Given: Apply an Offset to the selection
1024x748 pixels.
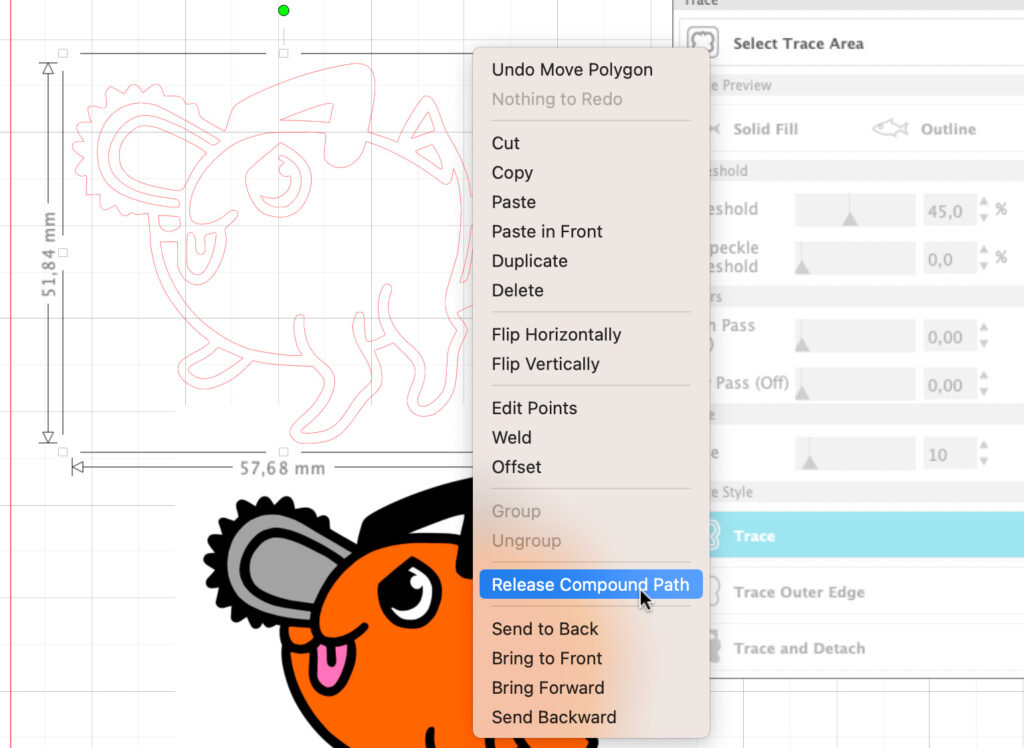Looking at the screenshot, I should pyautogui.click(x=516, y=467).
